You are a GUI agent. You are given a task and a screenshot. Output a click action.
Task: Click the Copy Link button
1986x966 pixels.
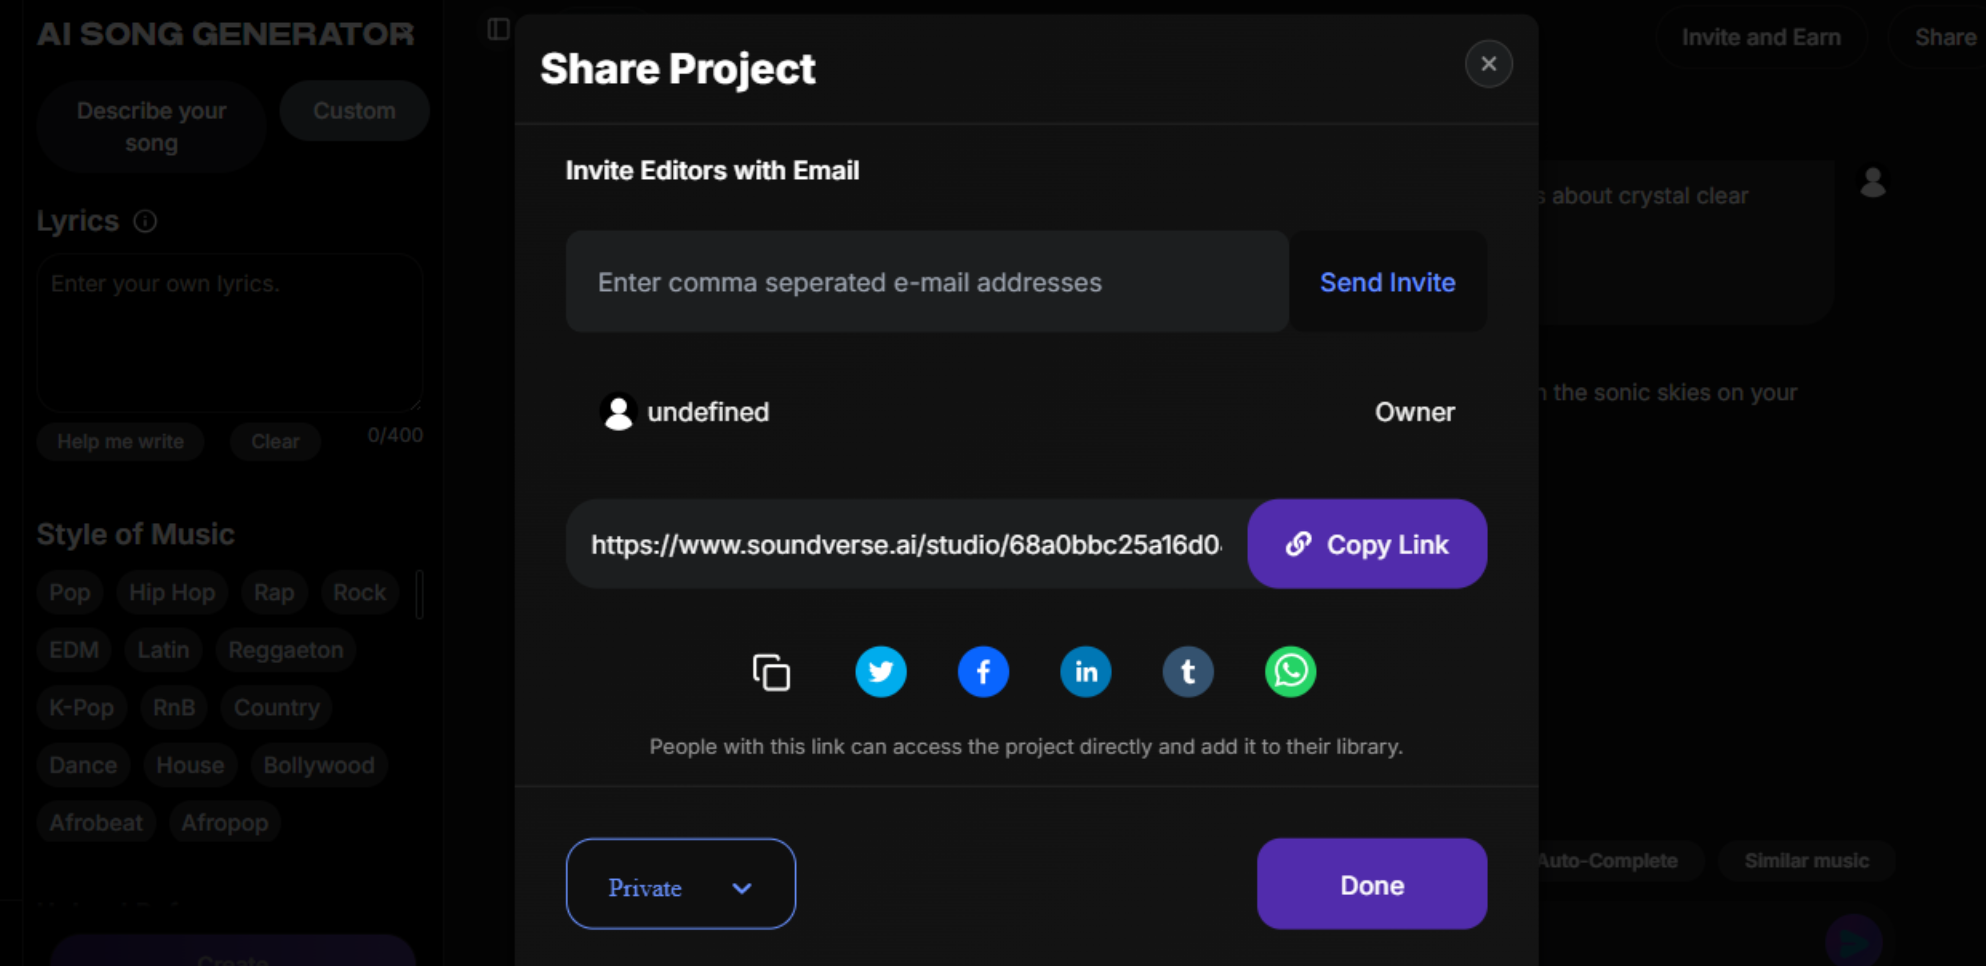[x=1367, y=544]
